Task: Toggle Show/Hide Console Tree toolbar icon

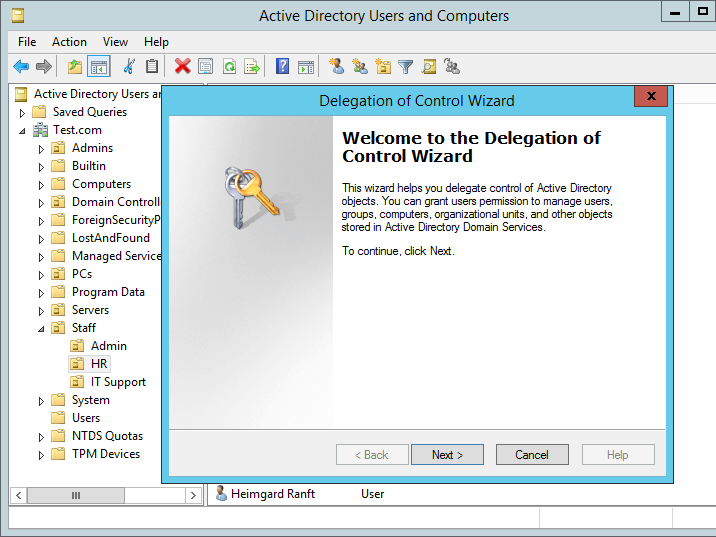Action: click(x=99, y=67)
